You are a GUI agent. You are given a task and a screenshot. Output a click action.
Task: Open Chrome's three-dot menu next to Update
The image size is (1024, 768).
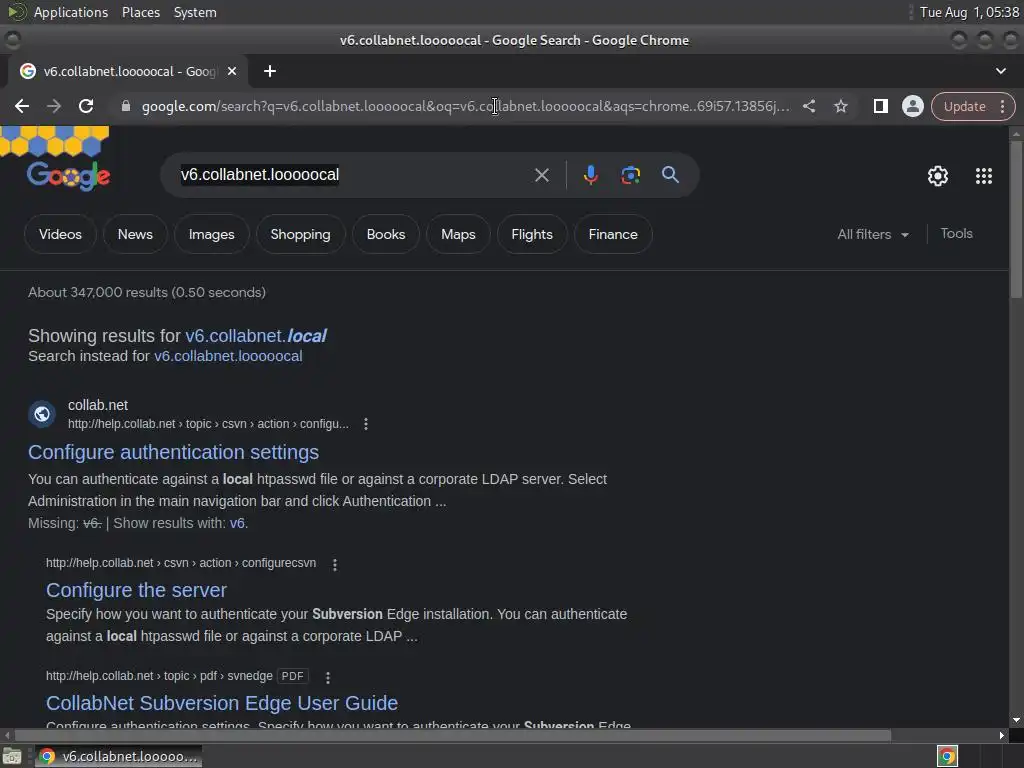point(1002,106)
